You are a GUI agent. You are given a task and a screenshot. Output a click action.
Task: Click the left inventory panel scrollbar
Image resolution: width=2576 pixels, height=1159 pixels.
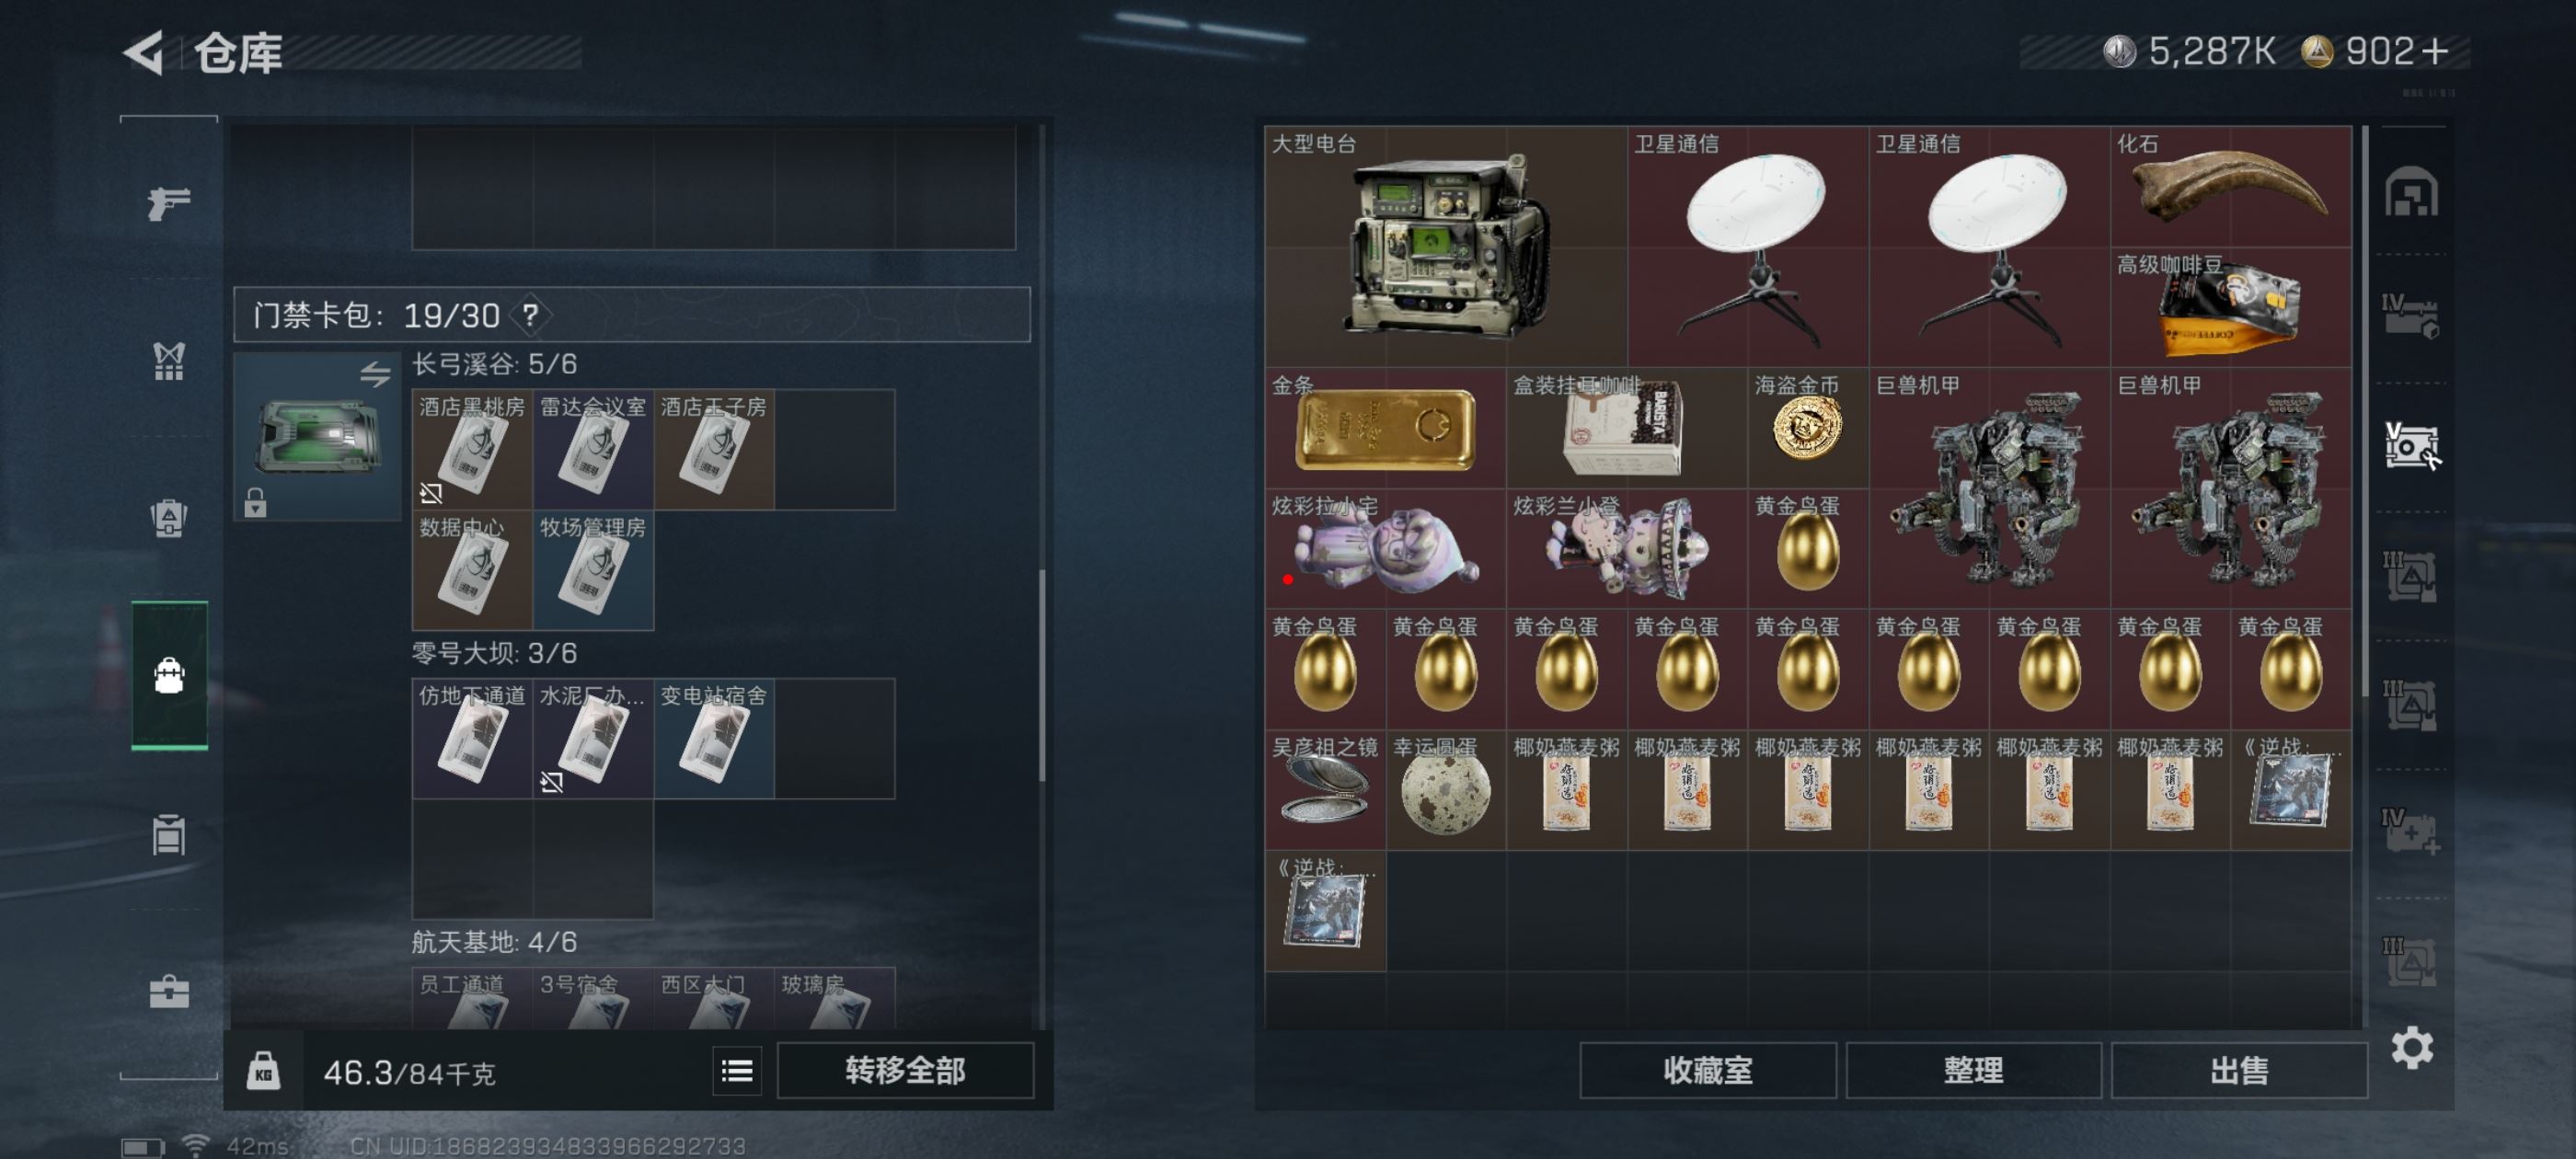click(1042, 675)
